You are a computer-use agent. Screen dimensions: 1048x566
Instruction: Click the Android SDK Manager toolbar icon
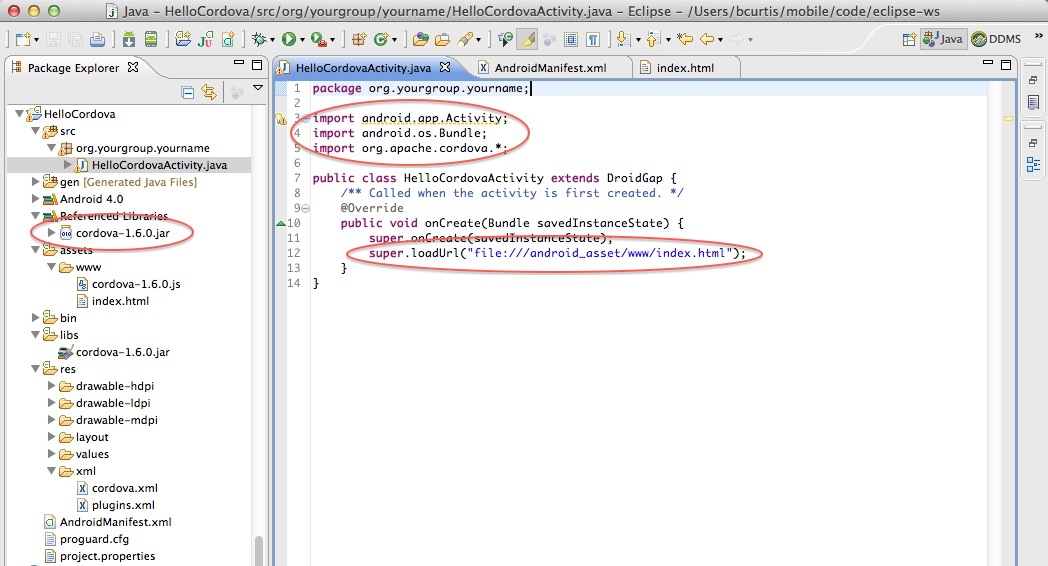(129, 40)
